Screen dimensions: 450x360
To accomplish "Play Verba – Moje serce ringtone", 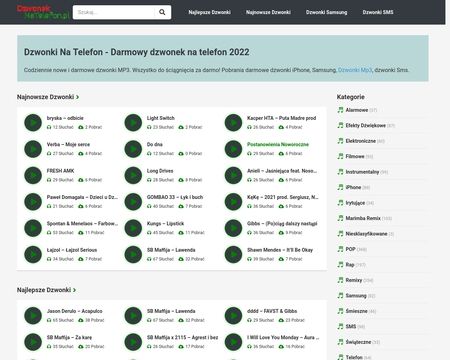I will click(33, 149).
